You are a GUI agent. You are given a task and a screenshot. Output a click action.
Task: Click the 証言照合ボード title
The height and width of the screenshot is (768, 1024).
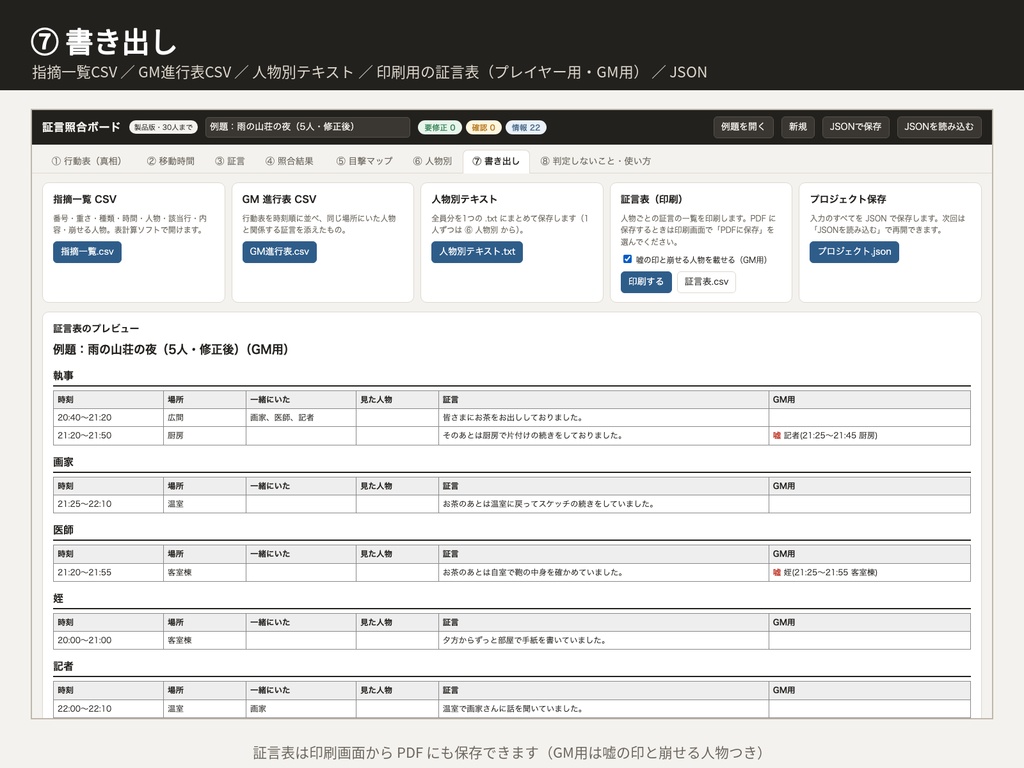pos(82,127)
